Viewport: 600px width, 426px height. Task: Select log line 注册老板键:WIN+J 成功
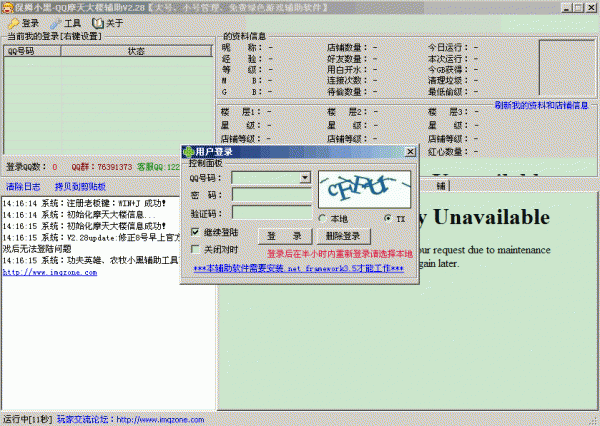tap(84, 204)
